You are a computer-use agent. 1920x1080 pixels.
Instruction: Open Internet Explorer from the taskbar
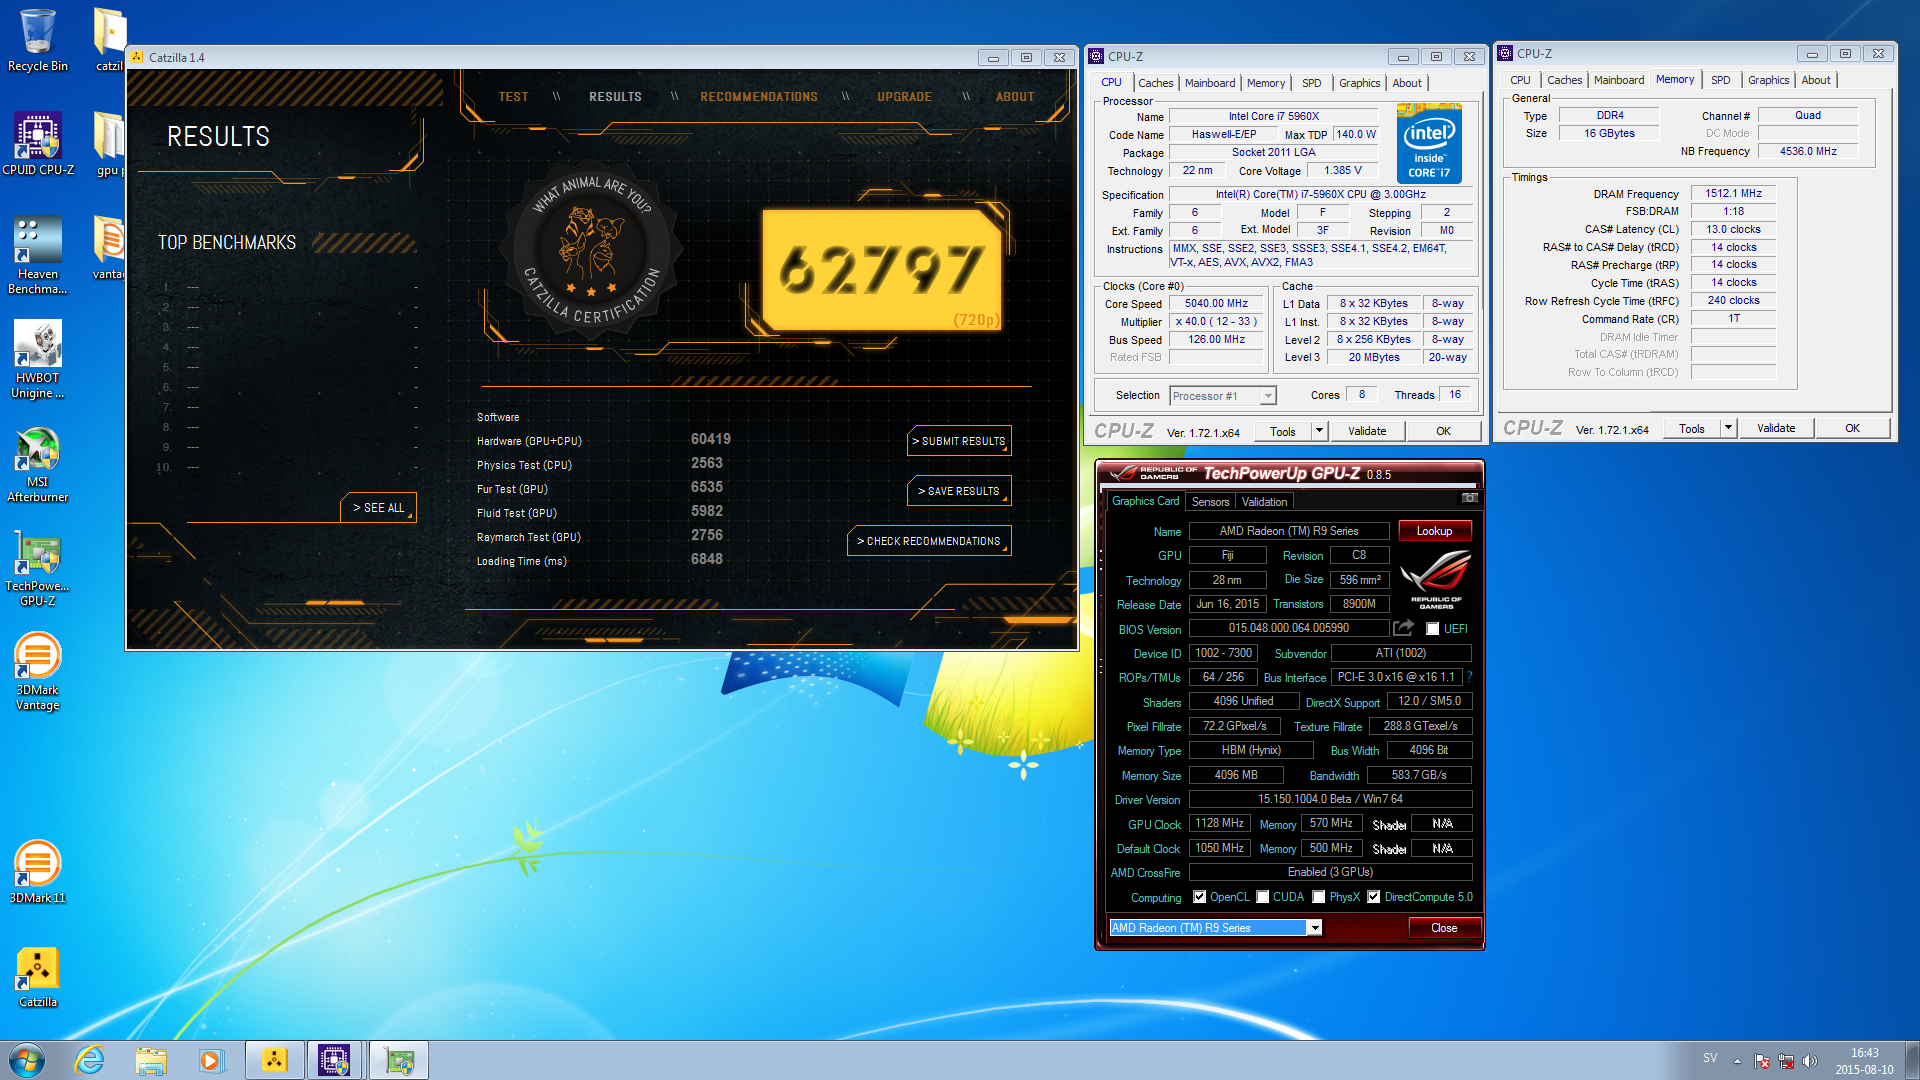(x=90, y=1060)
